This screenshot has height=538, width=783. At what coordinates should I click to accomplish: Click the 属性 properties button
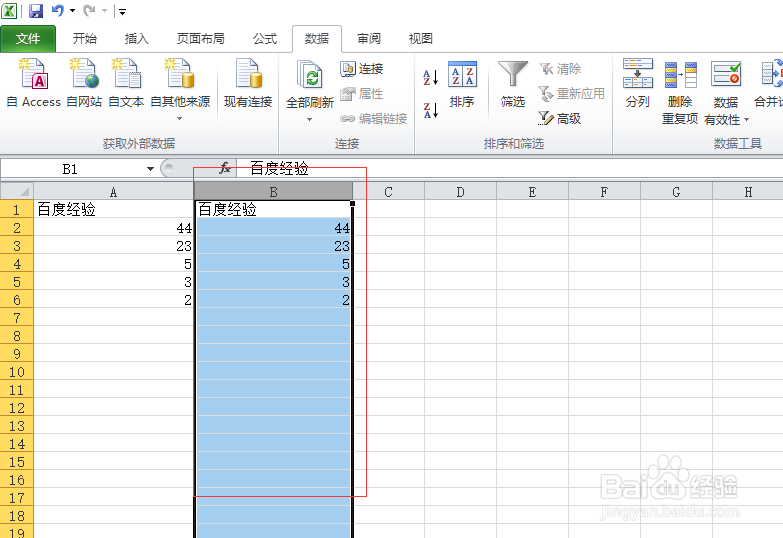[x=362, y=93]
